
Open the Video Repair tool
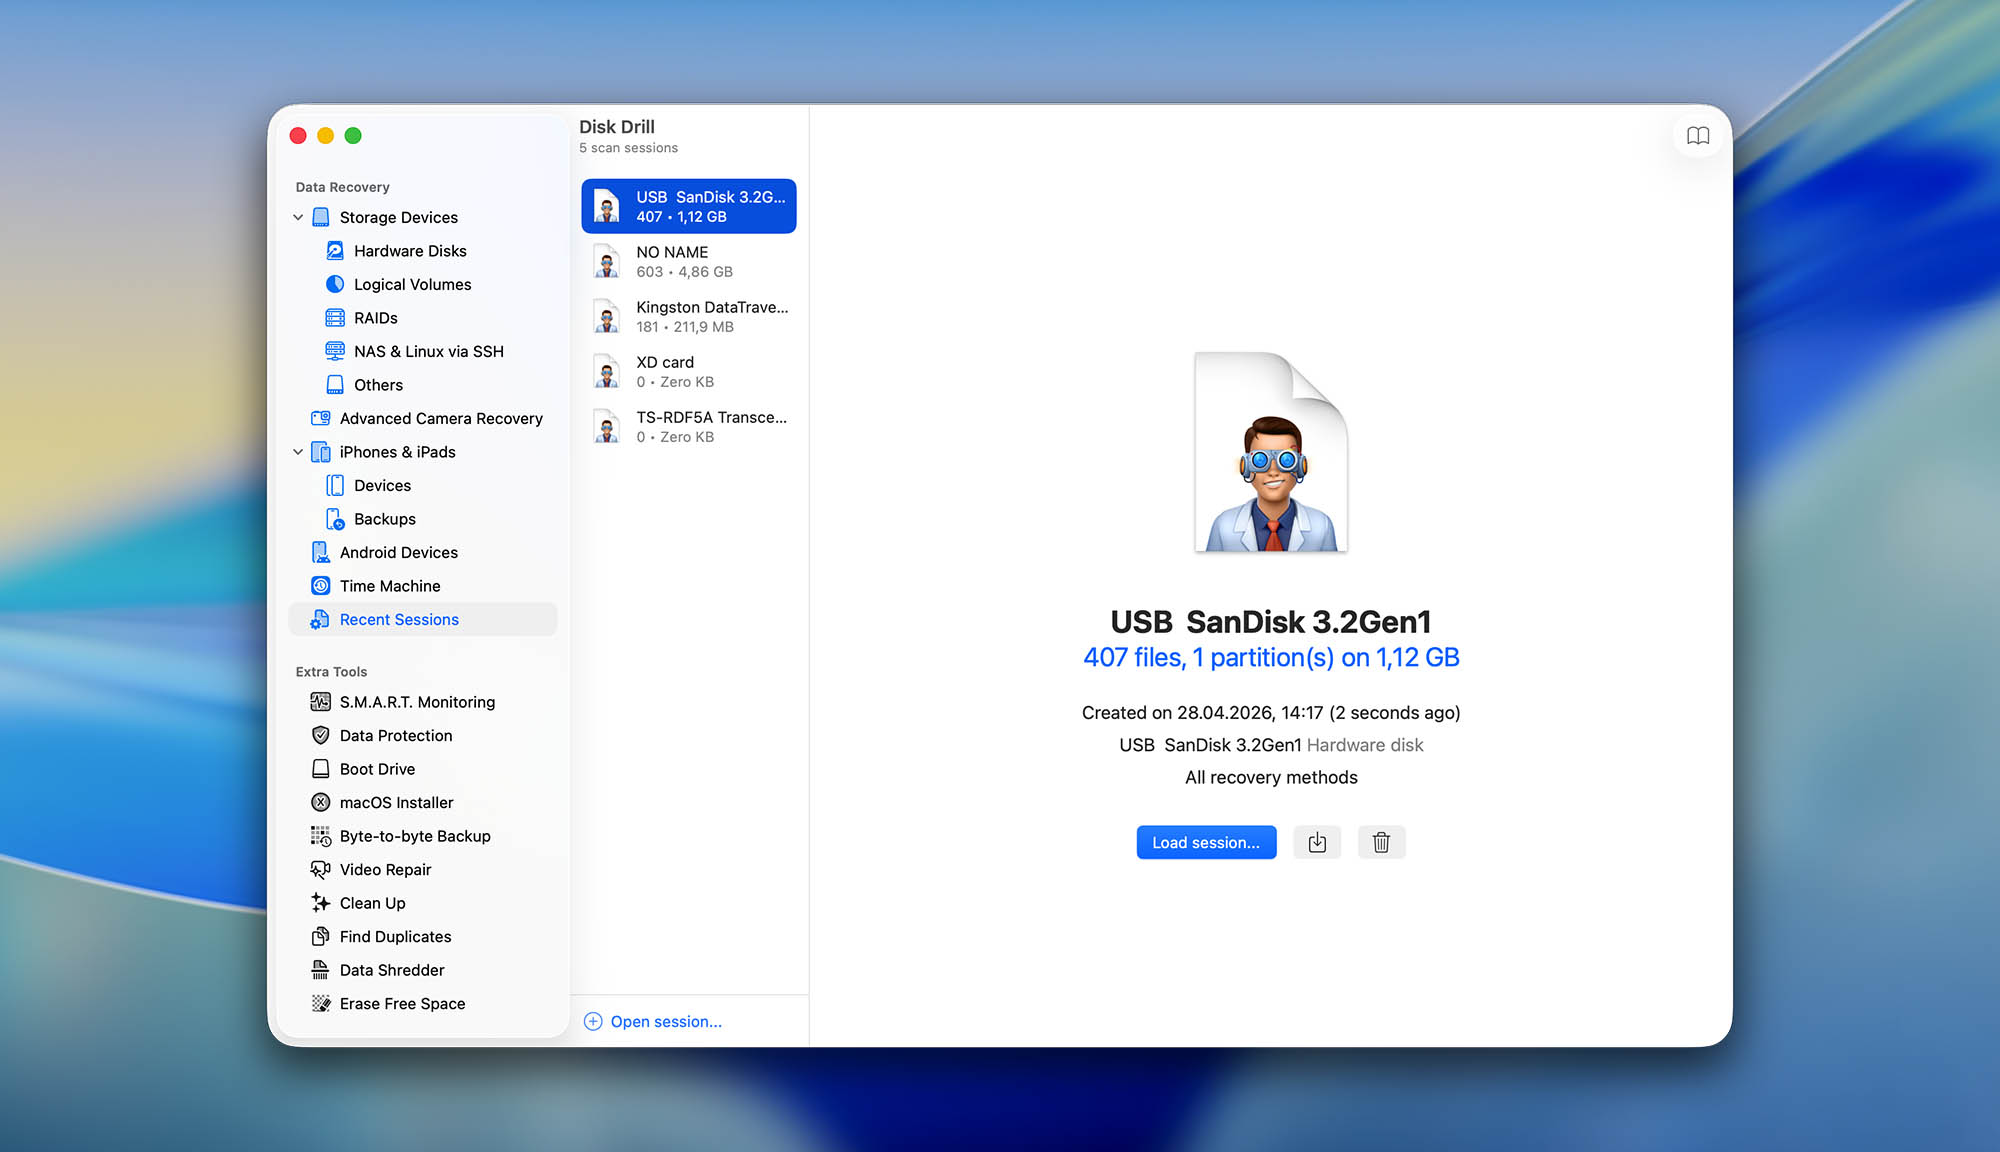point(385,869)
